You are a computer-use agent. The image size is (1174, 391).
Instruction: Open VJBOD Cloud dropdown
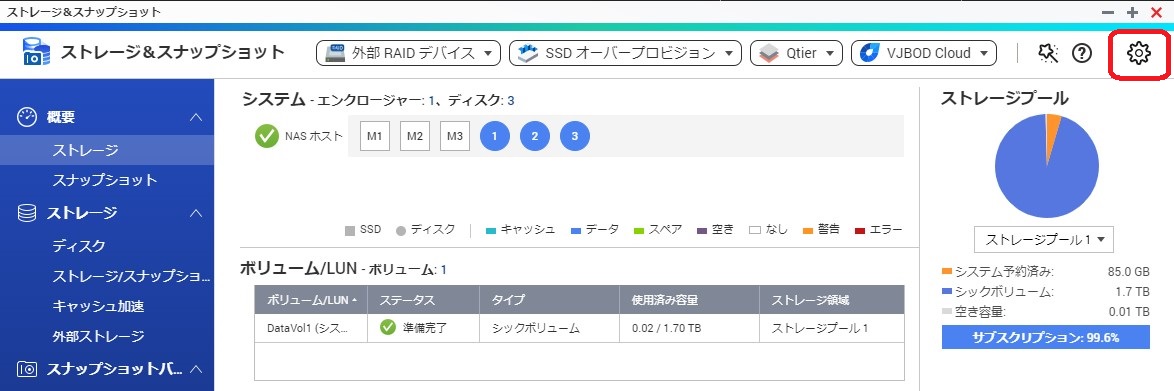[925, 53]
